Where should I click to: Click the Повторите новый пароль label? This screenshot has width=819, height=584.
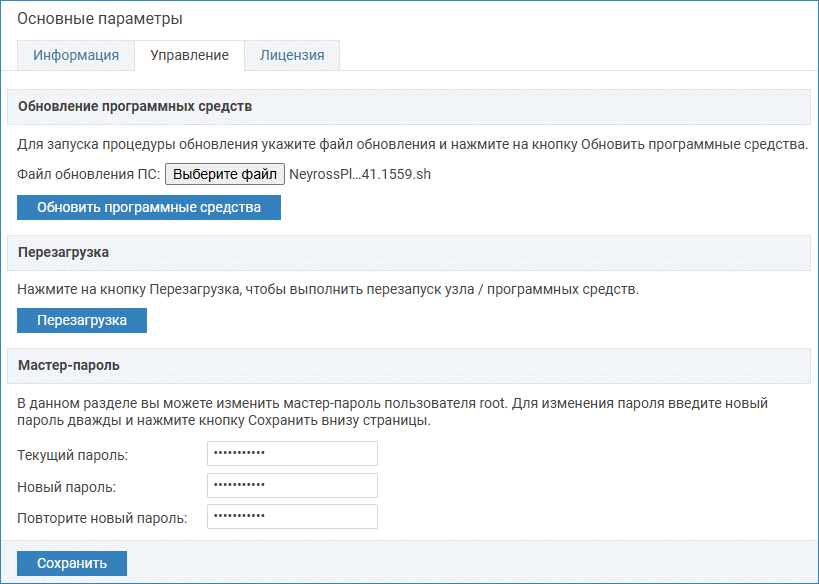(102, 518)
